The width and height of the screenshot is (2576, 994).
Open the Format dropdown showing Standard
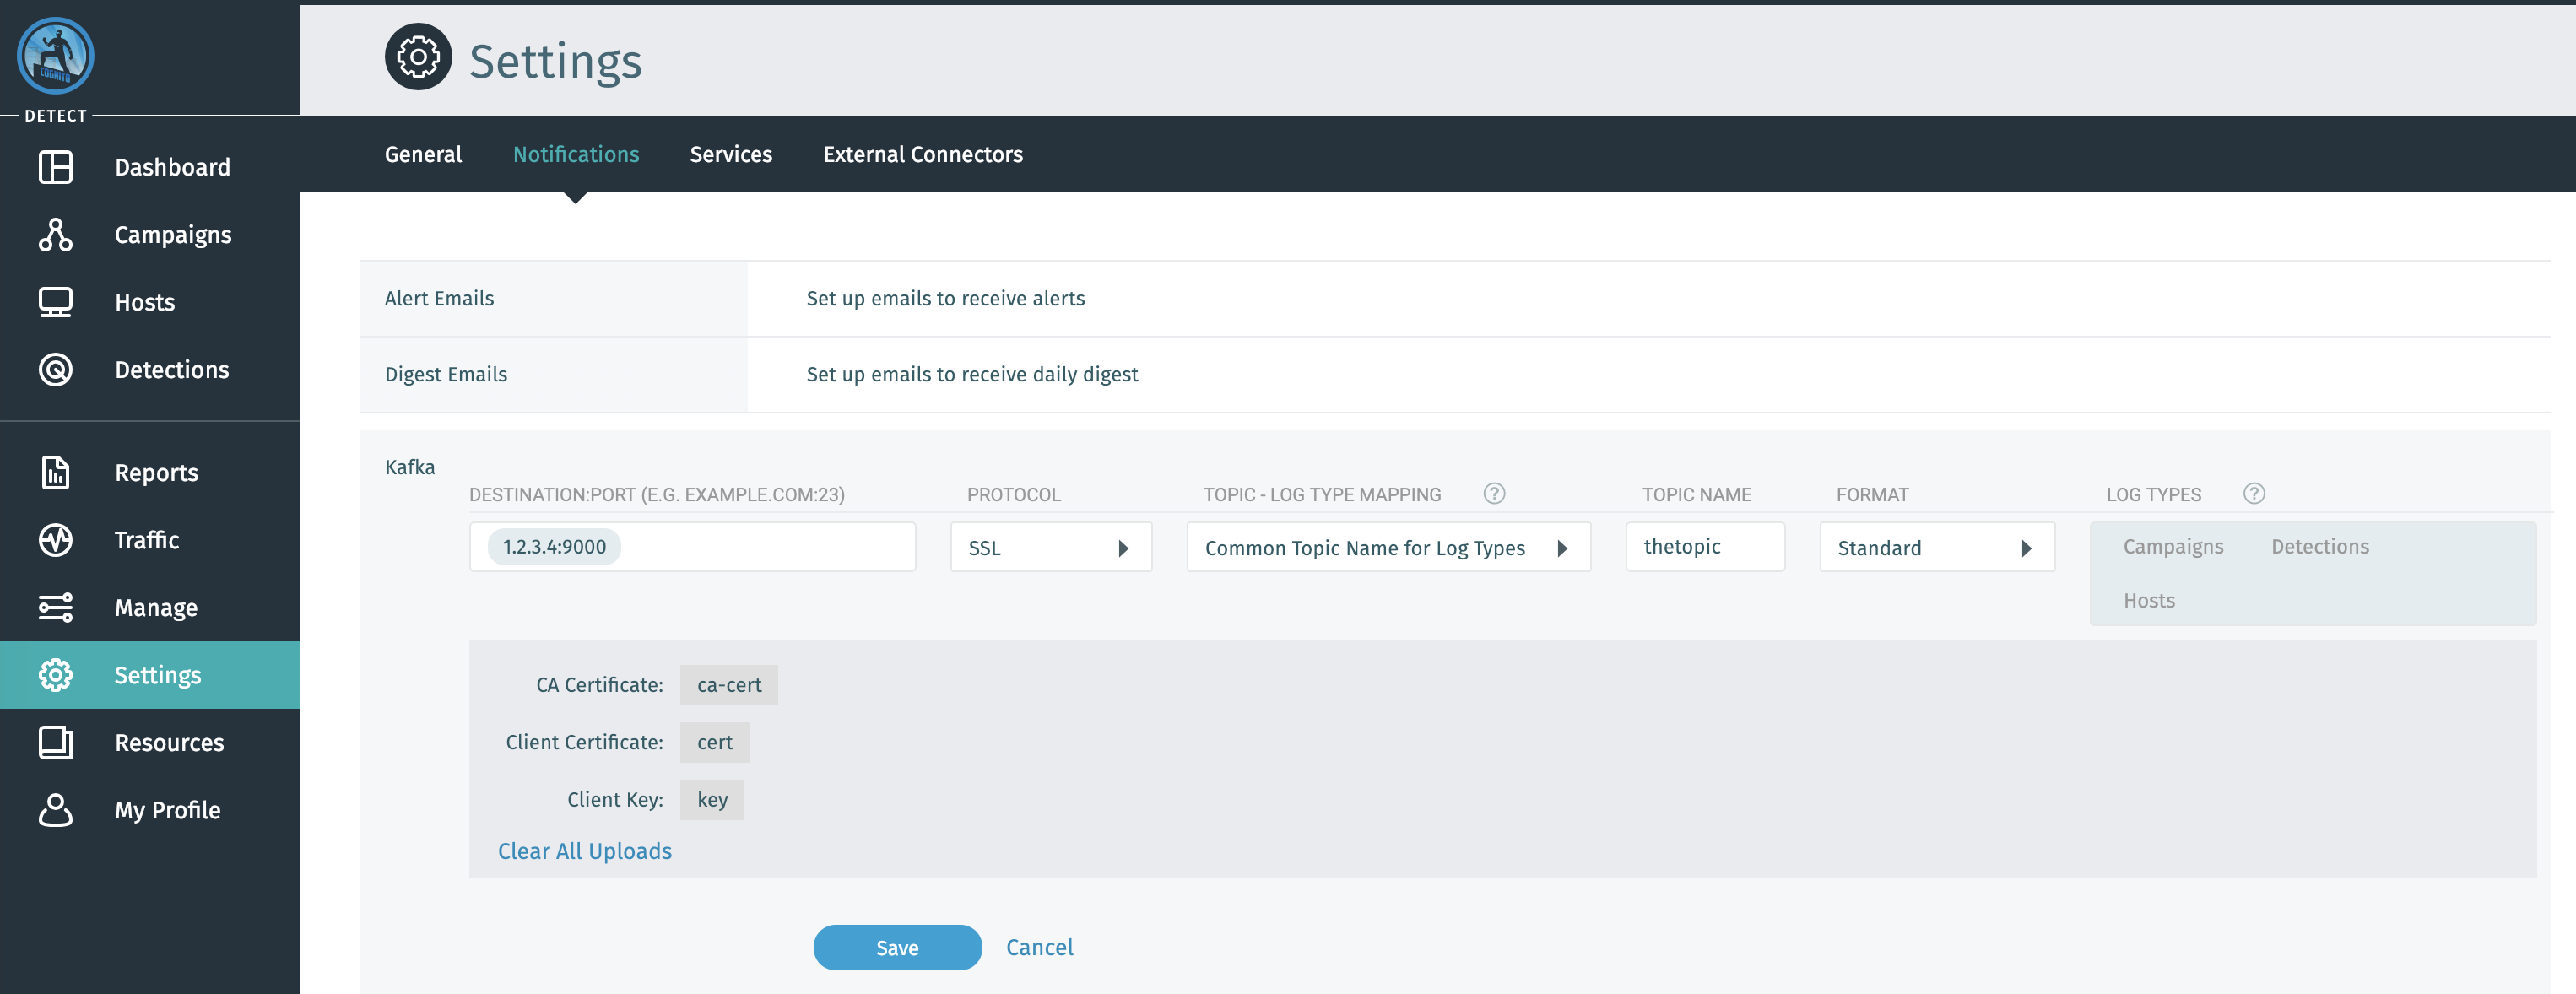coord(1936,547)
